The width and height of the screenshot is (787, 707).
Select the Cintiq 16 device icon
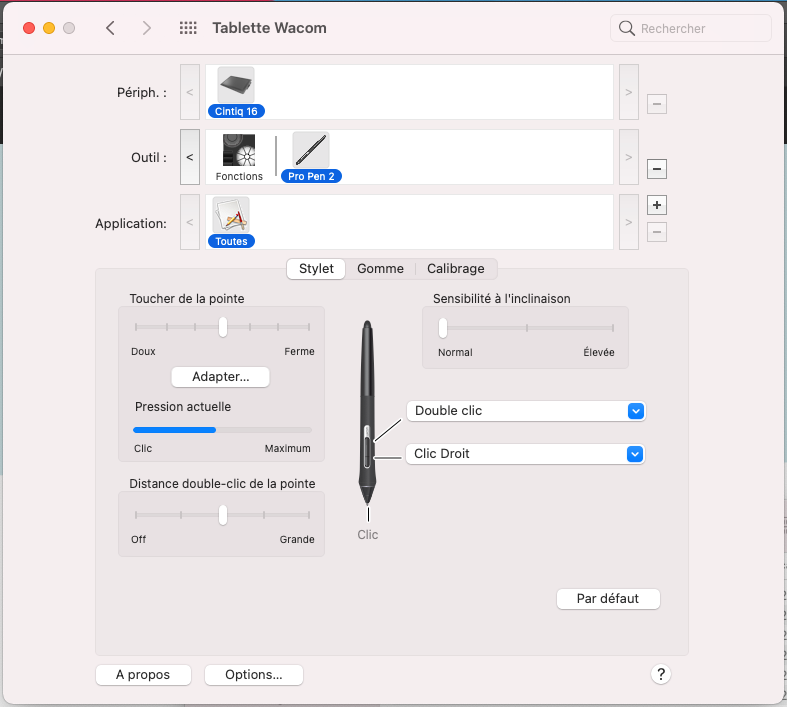click(236, 86)
